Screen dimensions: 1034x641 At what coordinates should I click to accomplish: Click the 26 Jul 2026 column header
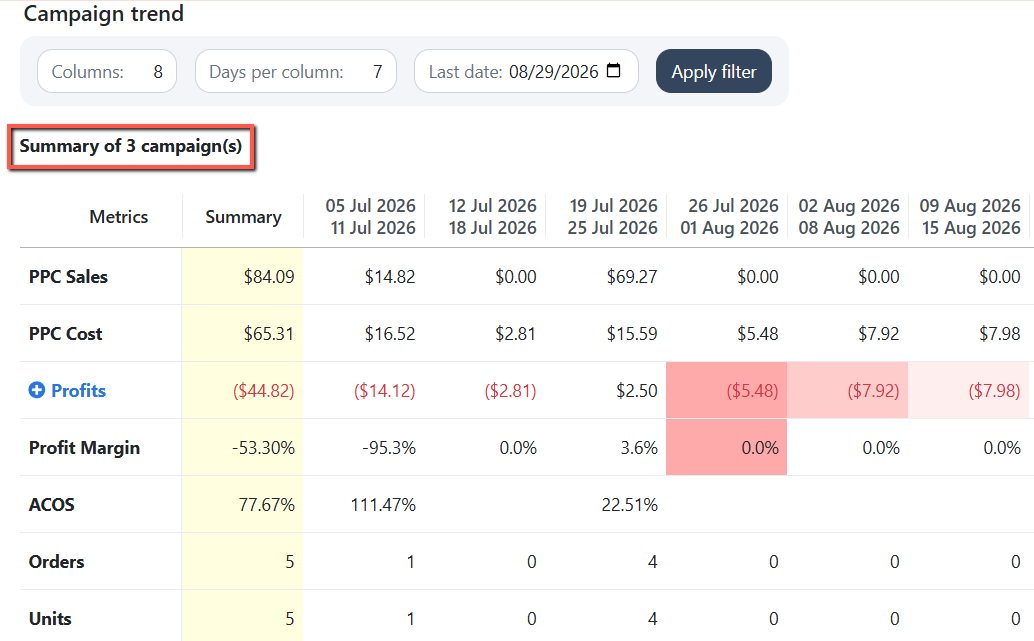click(727, 217)
